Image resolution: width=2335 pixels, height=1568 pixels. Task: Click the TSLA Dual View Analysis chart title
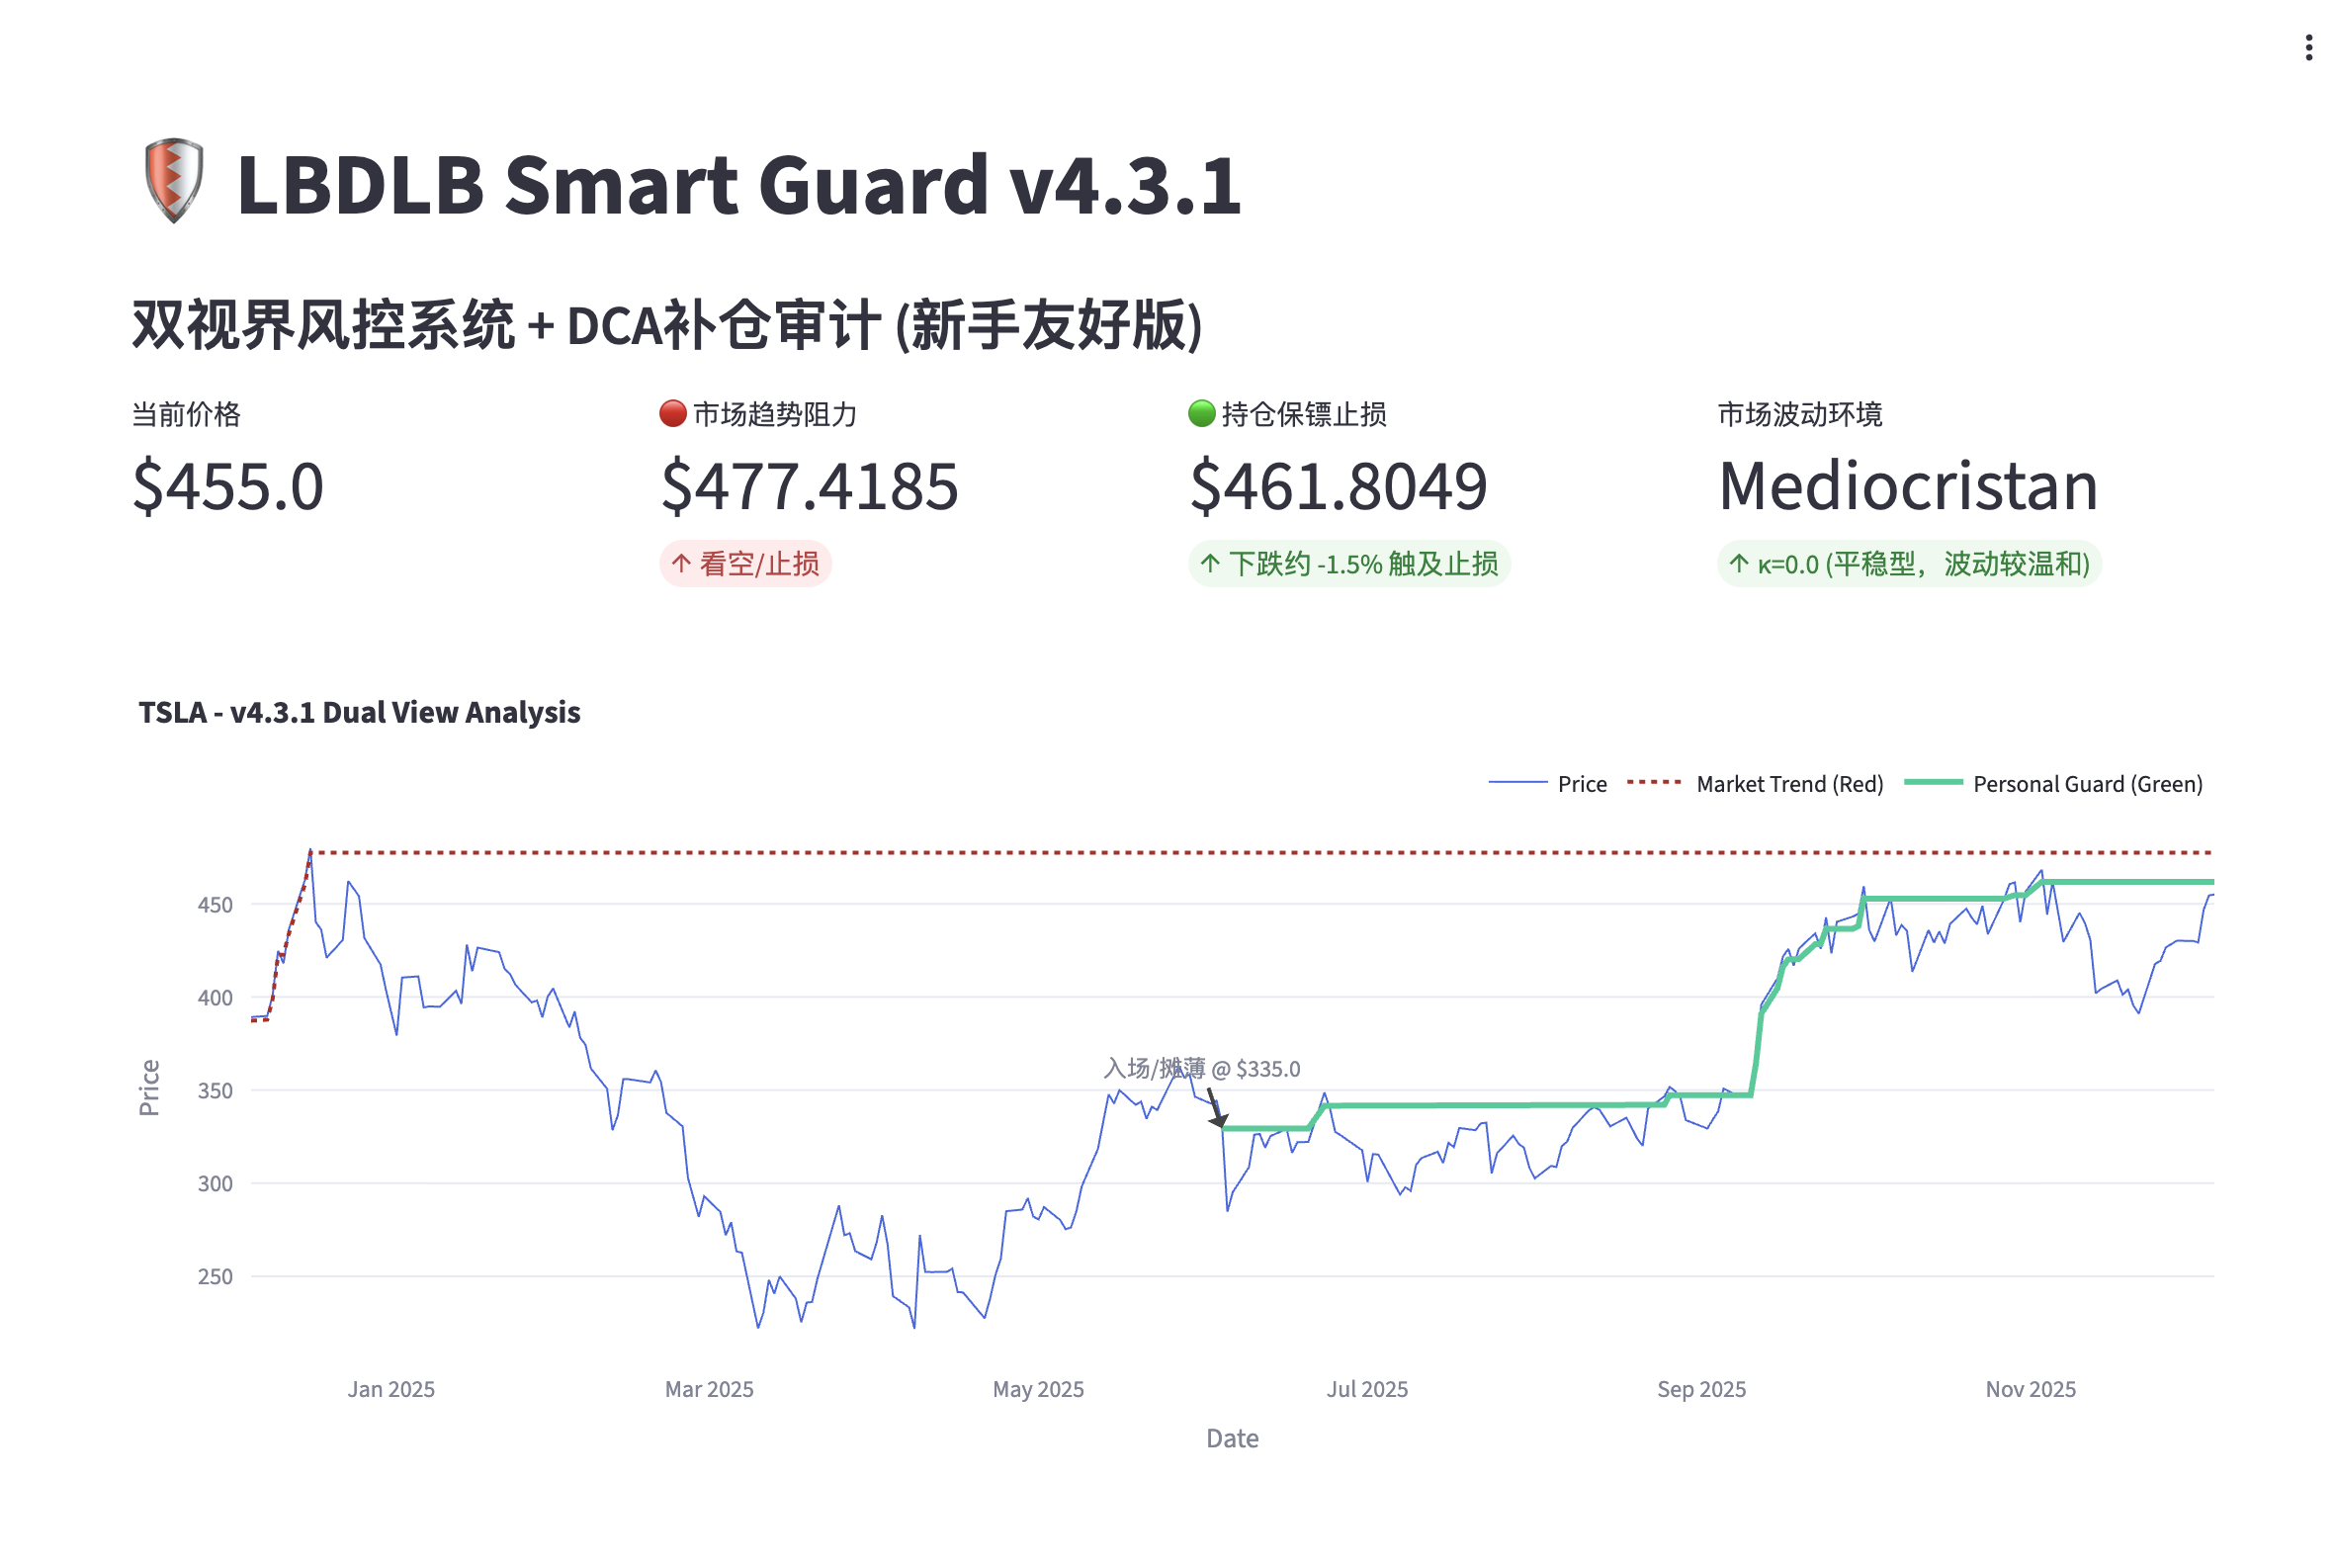[359, 712]
